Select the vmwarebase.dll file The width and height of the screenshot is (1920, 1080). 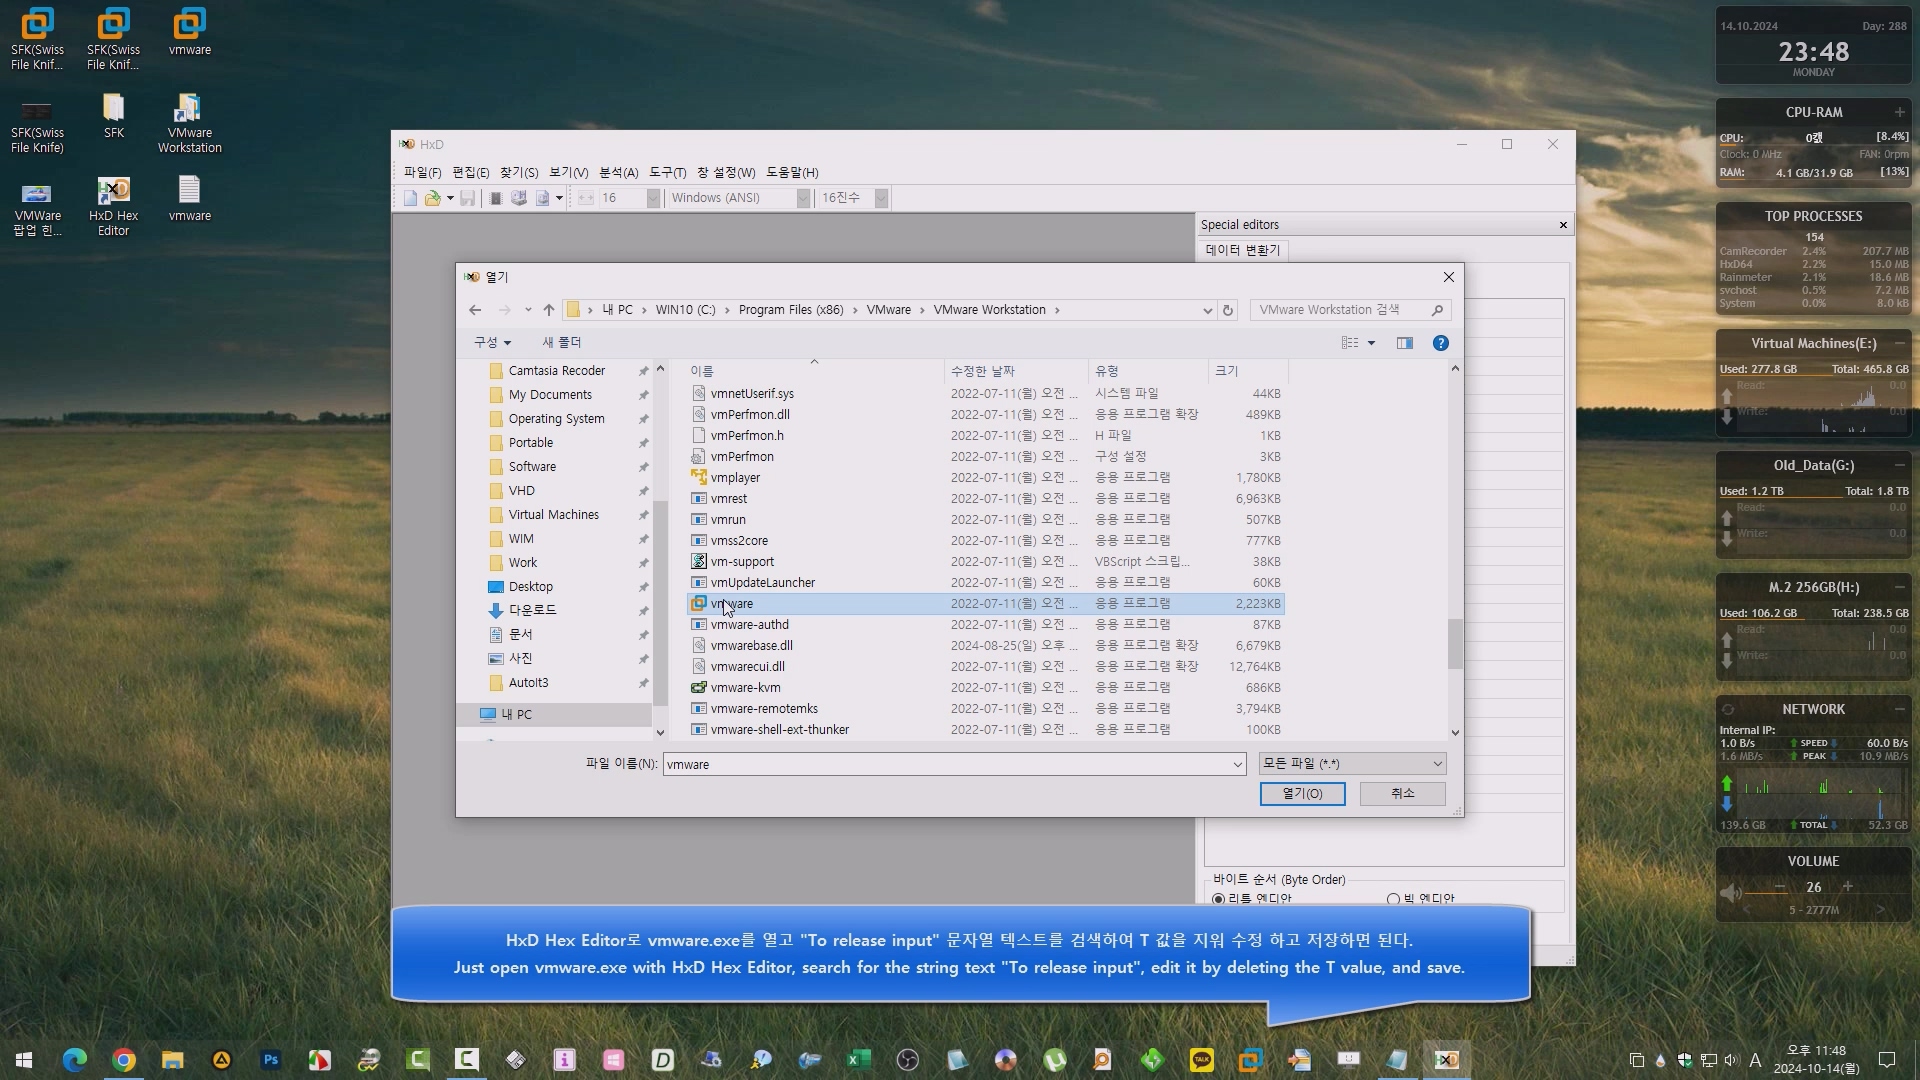pyautogui.click(x=986, y=646)
